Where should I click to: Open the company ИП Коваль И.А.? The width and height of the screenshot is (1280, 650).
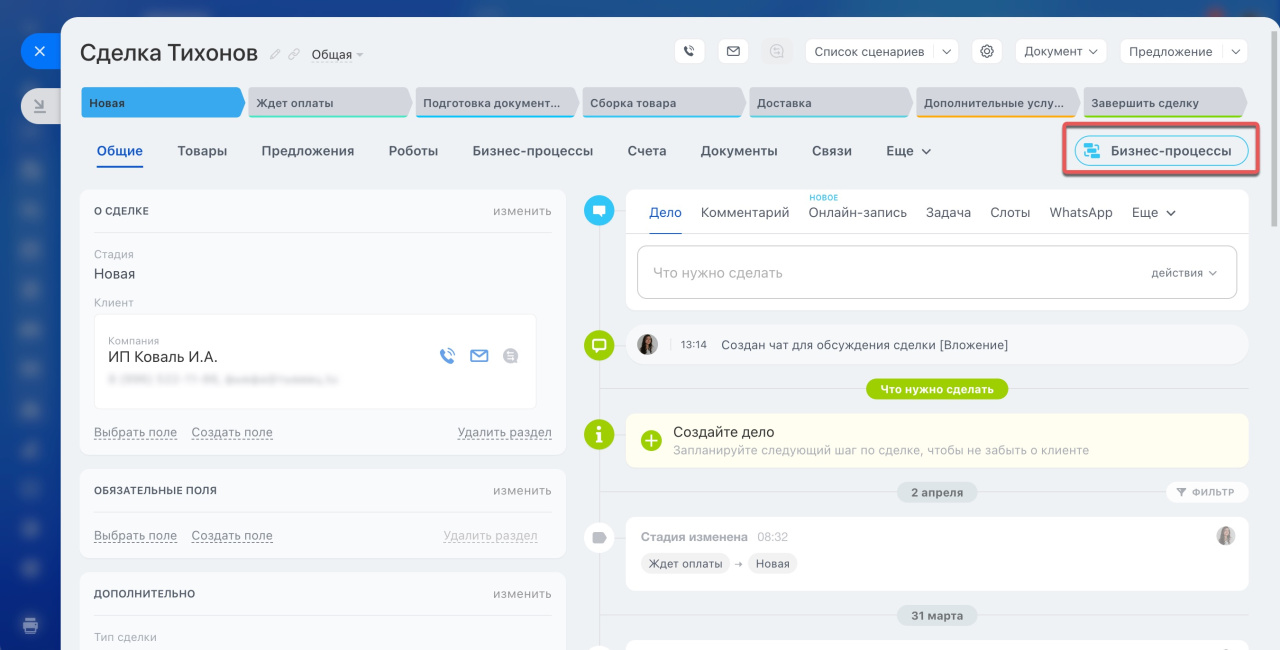coord(163,357)
